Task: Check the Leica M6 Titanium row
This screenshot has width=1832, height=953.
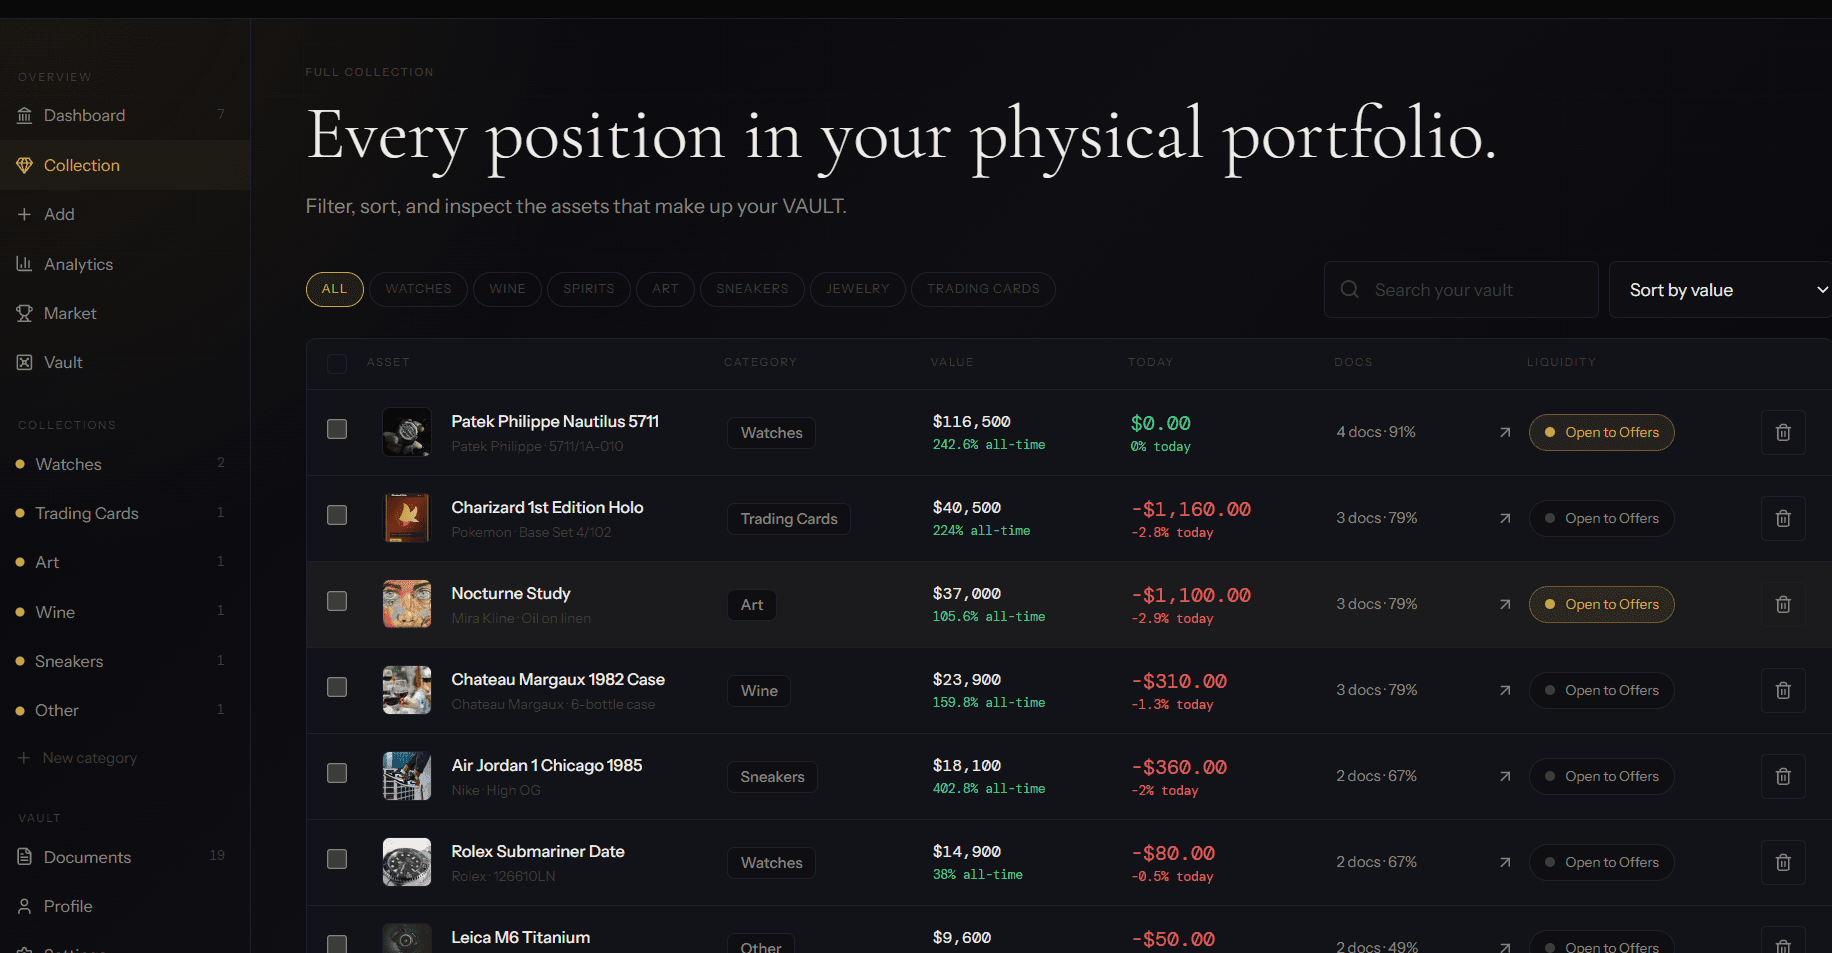Action: (x=337, y=944)
